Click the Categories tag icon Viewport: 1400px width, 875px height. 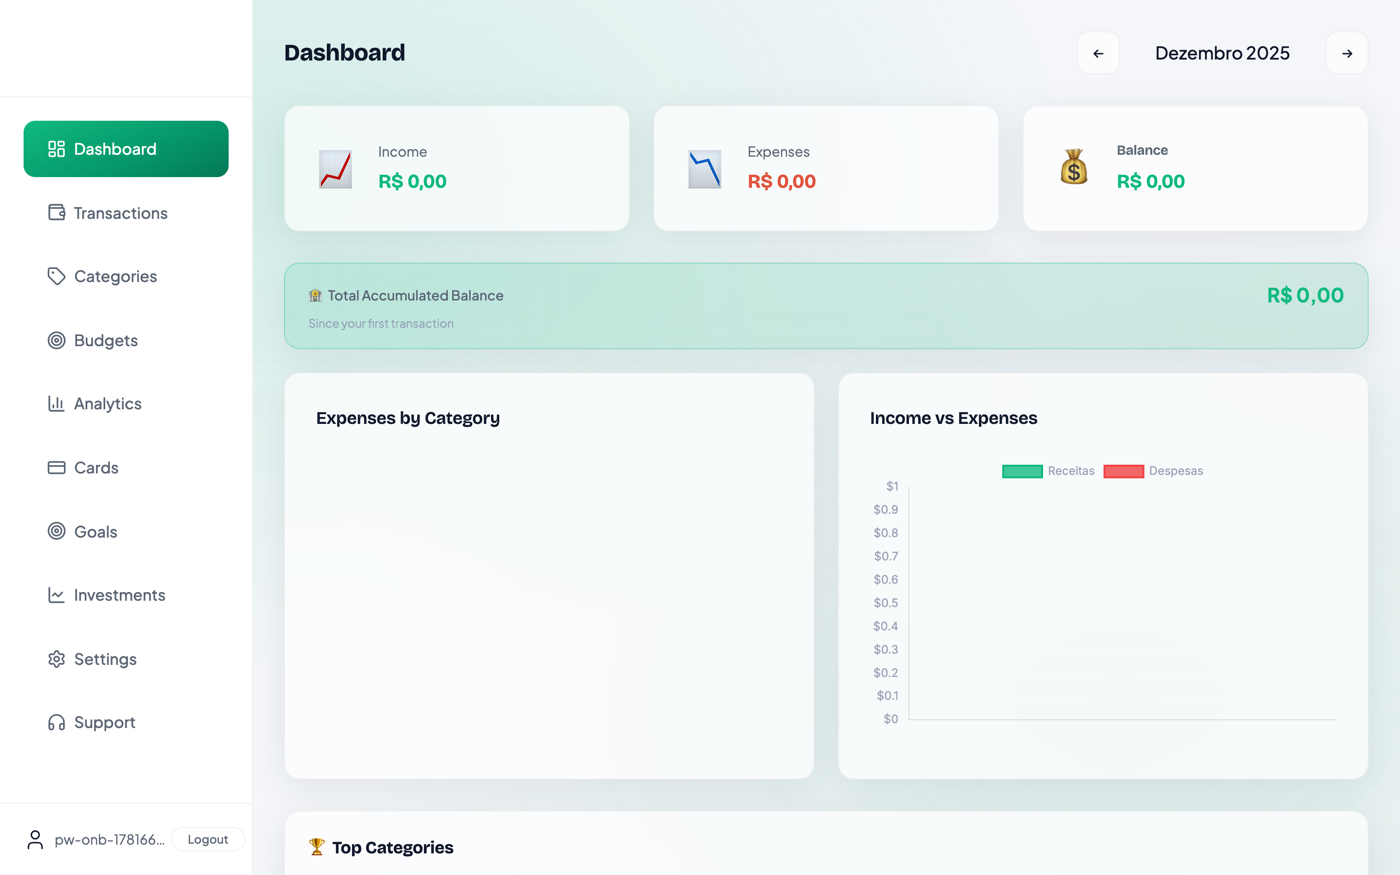tap(56, 276)
